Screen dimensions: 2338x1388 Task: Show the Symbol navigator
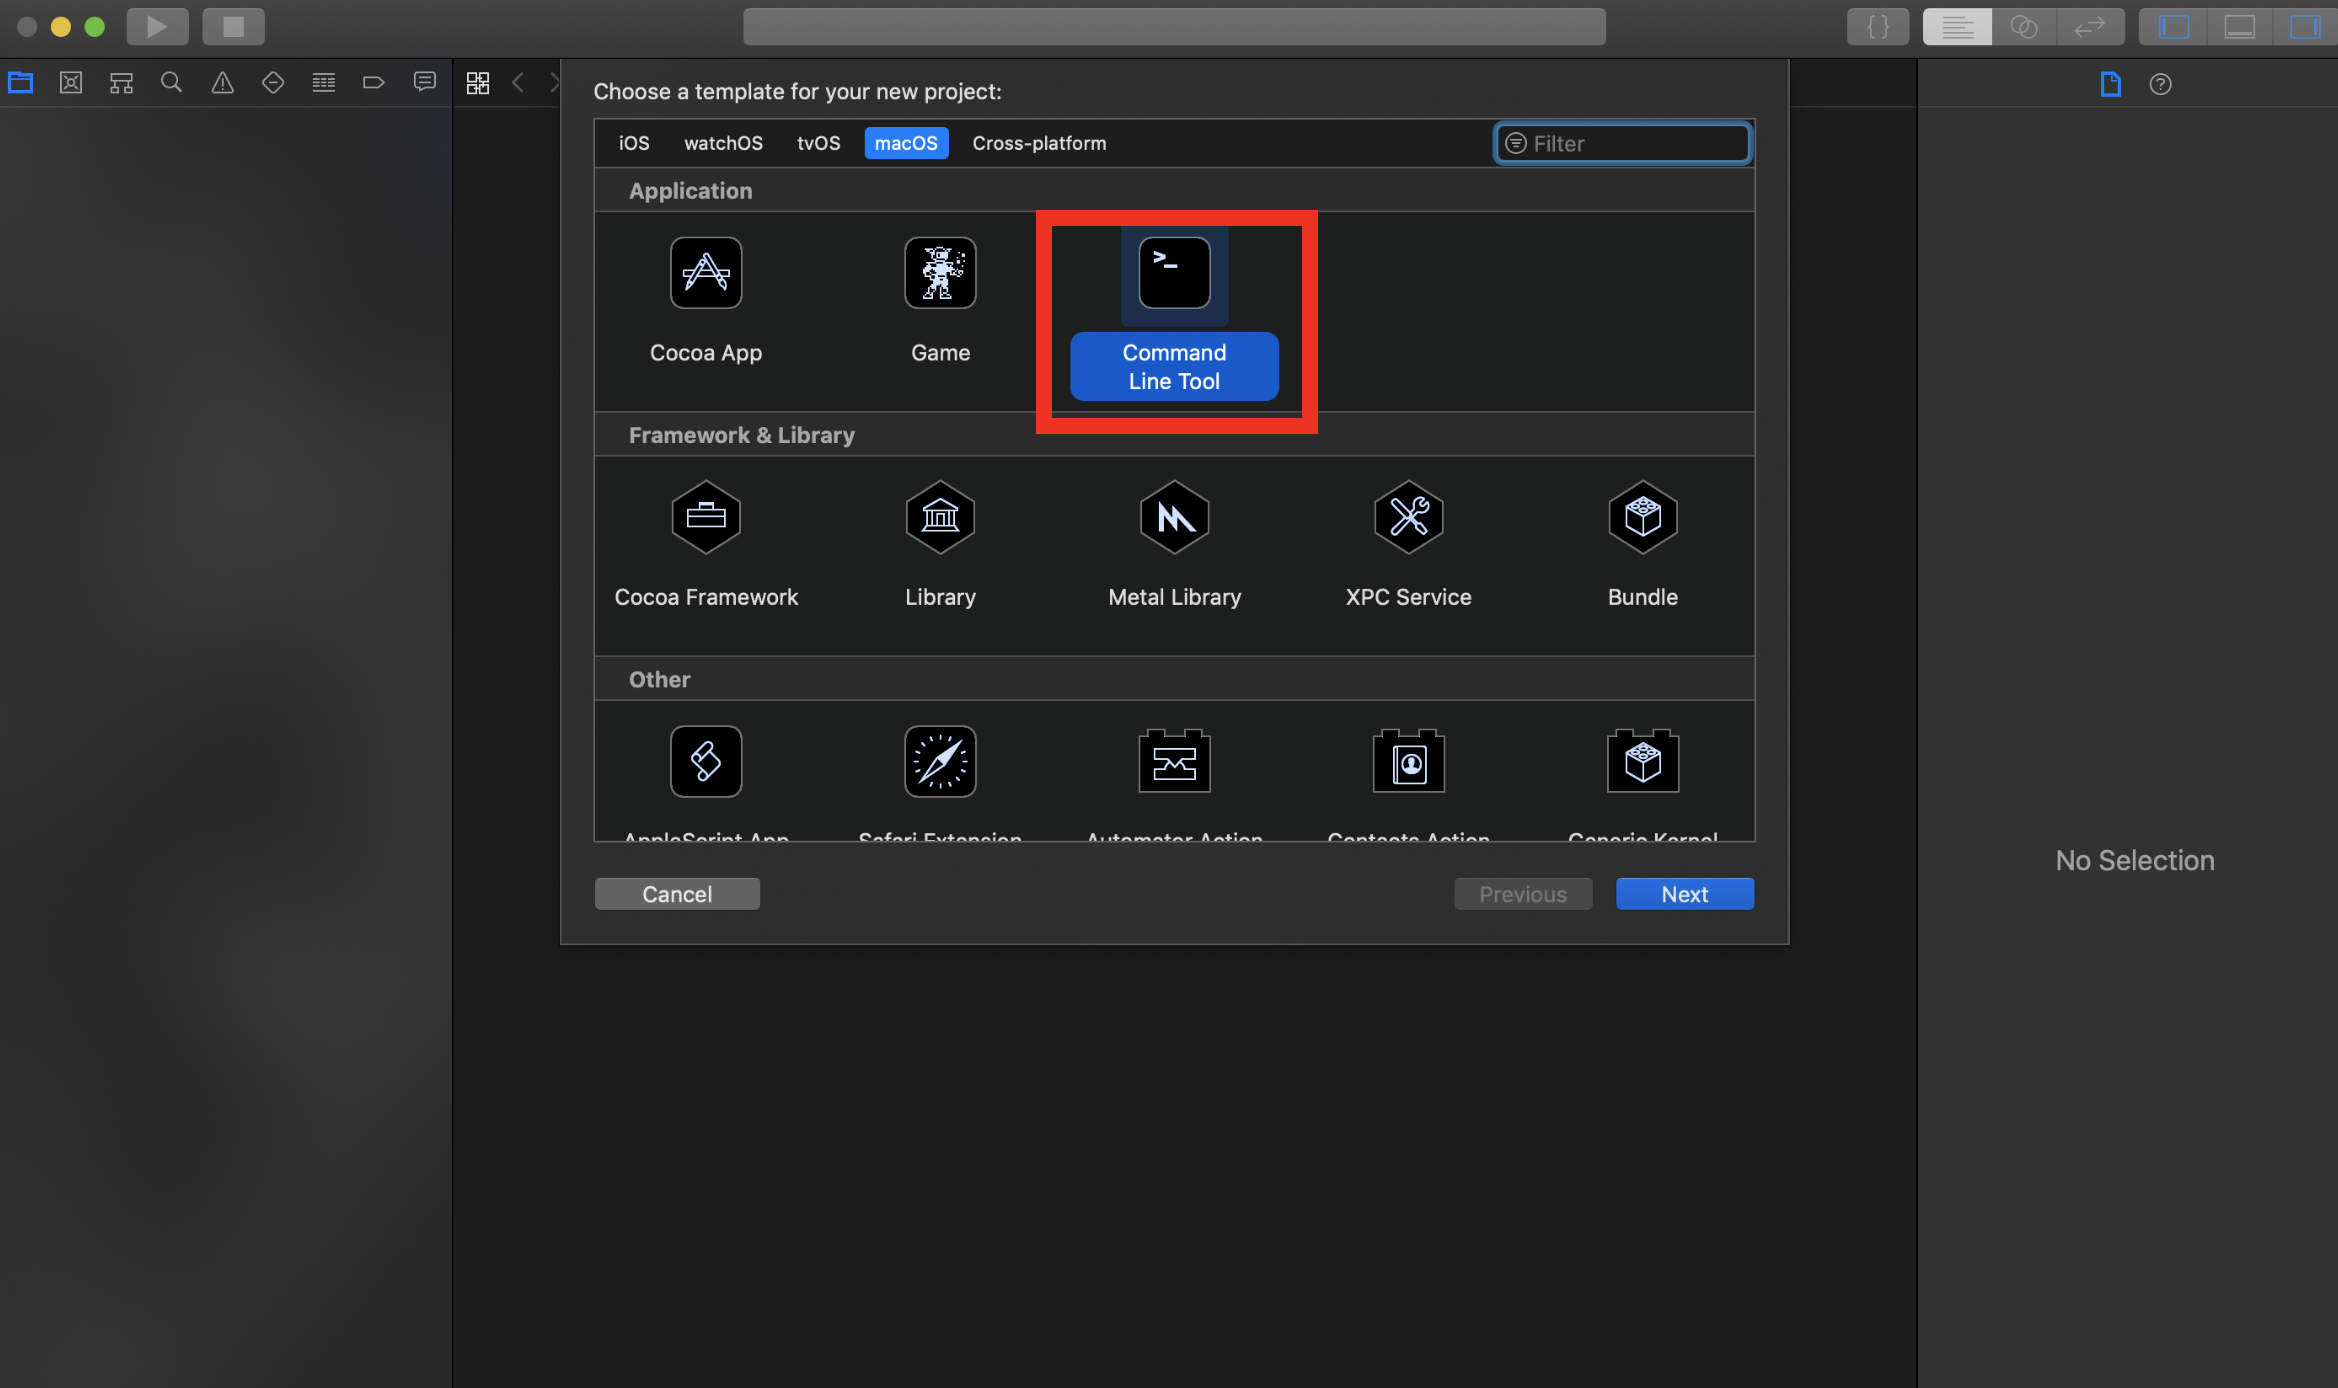click(x=122, y=83)
